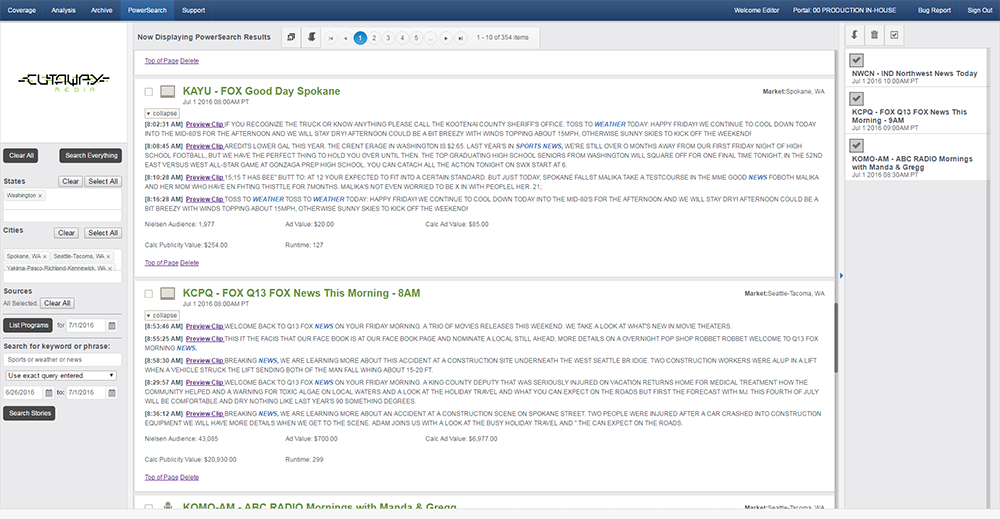Image resolution: width=1000 pixels, height=519 pixels.
Task: Click the download arrow icon in results toolbar
Action: pos(311,38)
